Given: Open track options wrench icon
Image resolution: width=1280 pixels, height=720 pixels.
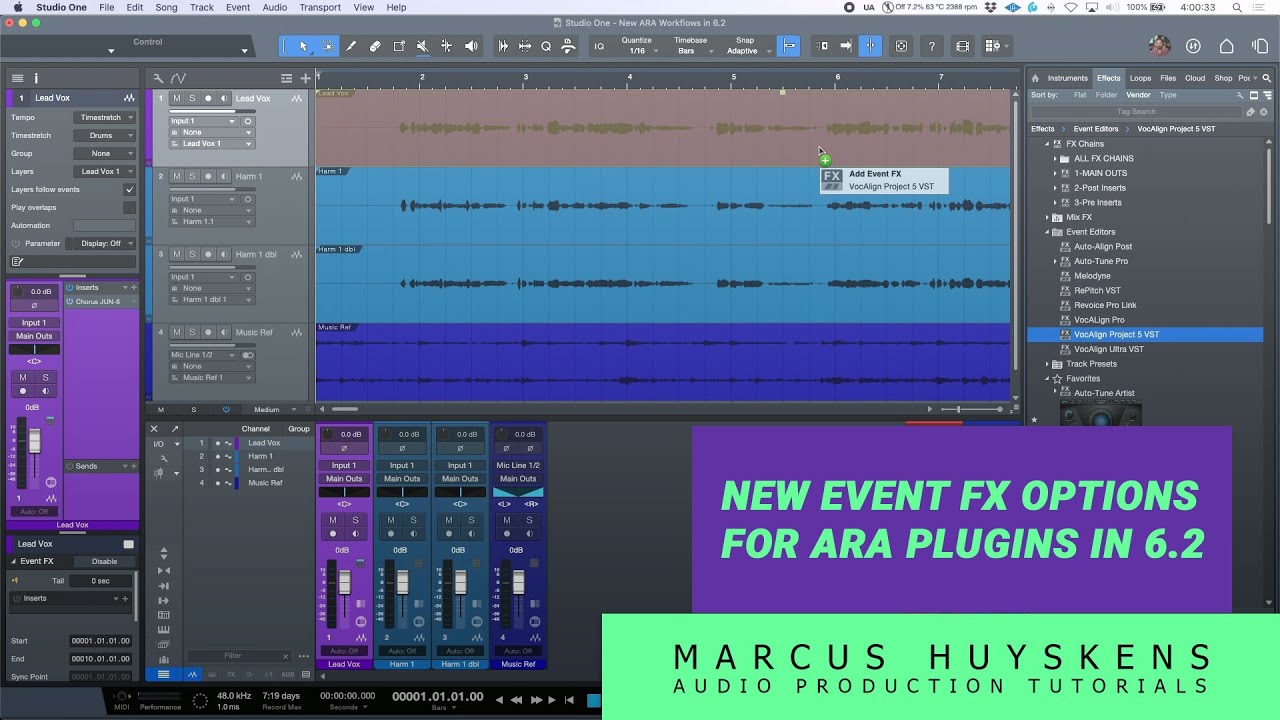Looking at the screenshot, I should click(158, 78).
